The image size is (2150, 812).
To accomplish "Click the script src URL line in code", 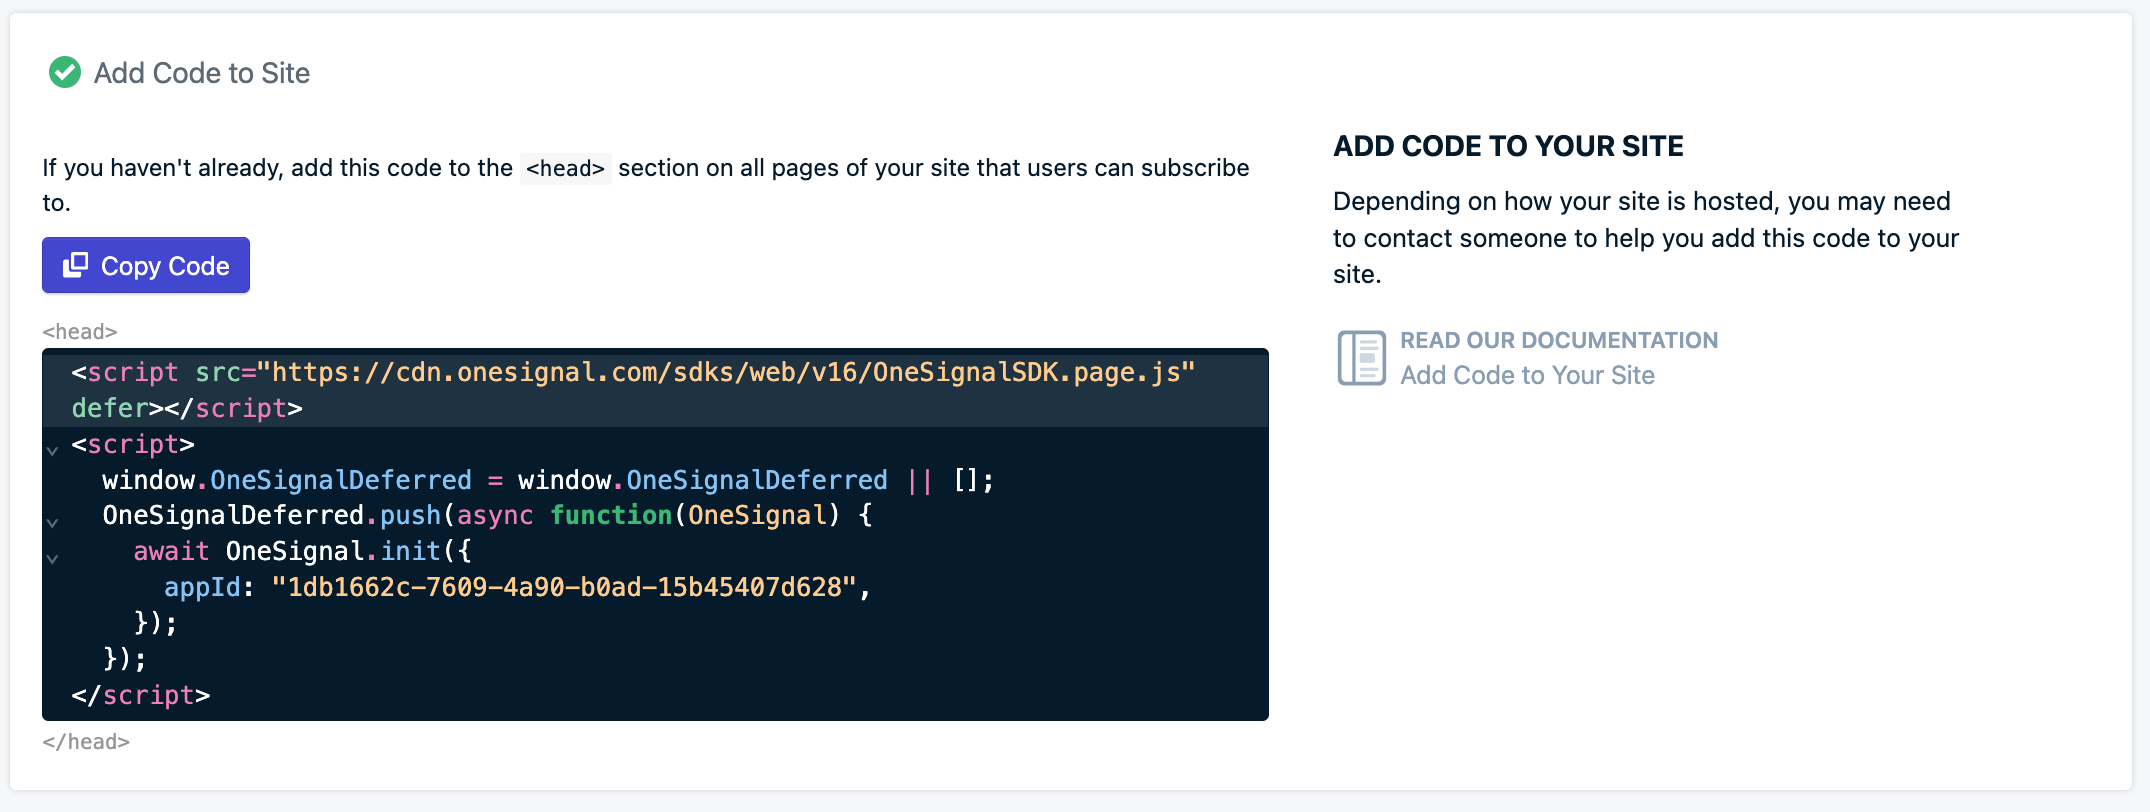I will 634,372.
